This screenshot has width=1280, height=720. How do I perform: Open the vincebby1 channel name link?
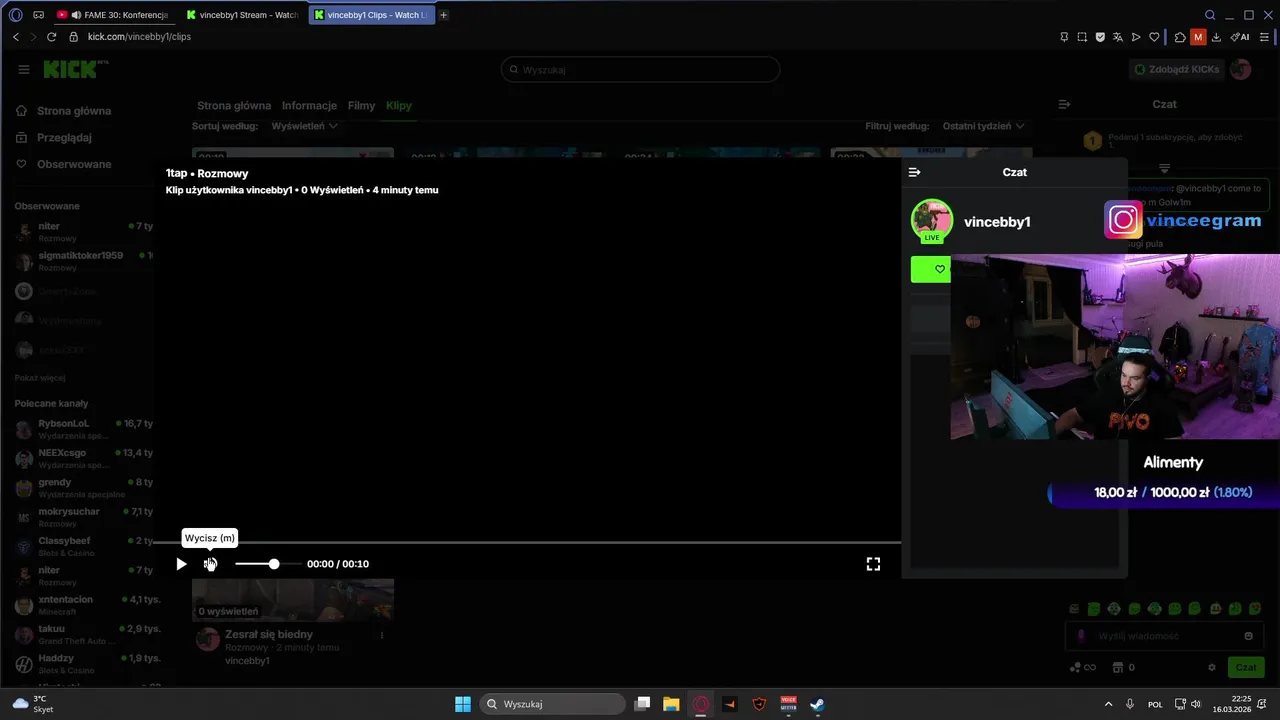997,222
